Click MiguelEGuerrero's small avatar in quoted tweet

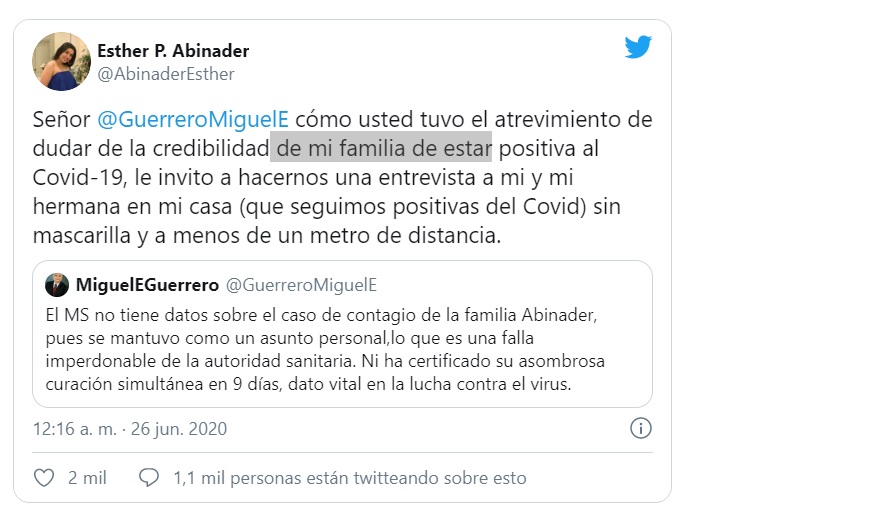[x=57, y=285]
